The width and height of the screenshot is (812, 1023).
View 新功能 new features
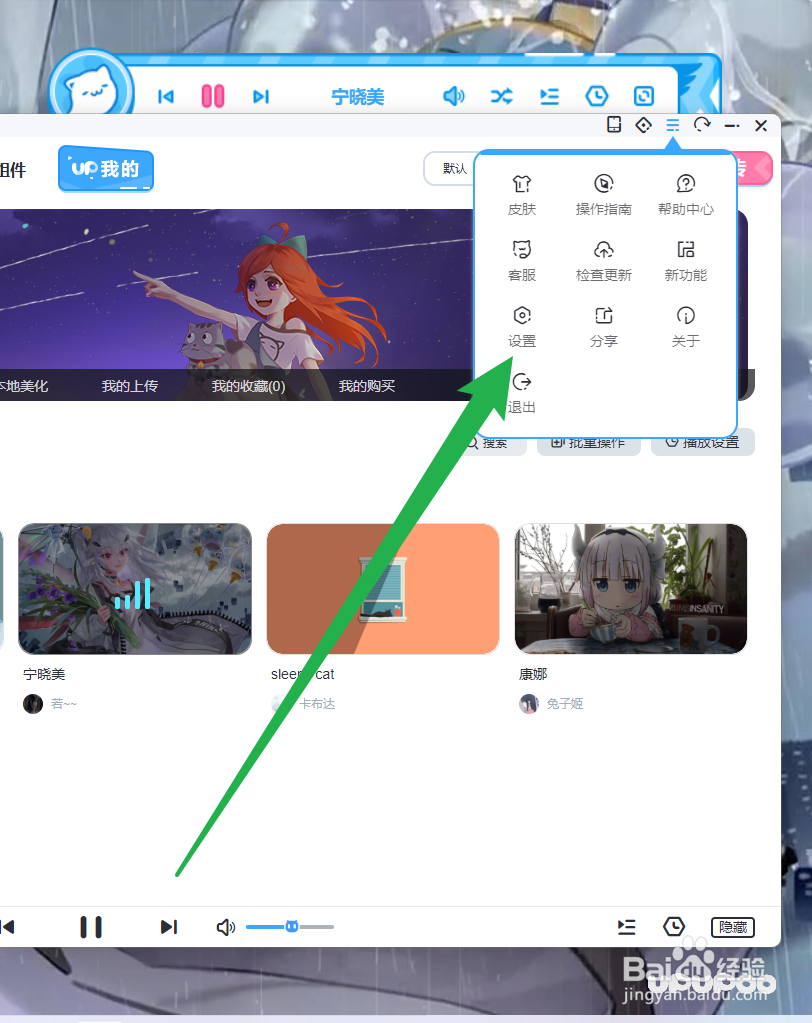[685, 260]
